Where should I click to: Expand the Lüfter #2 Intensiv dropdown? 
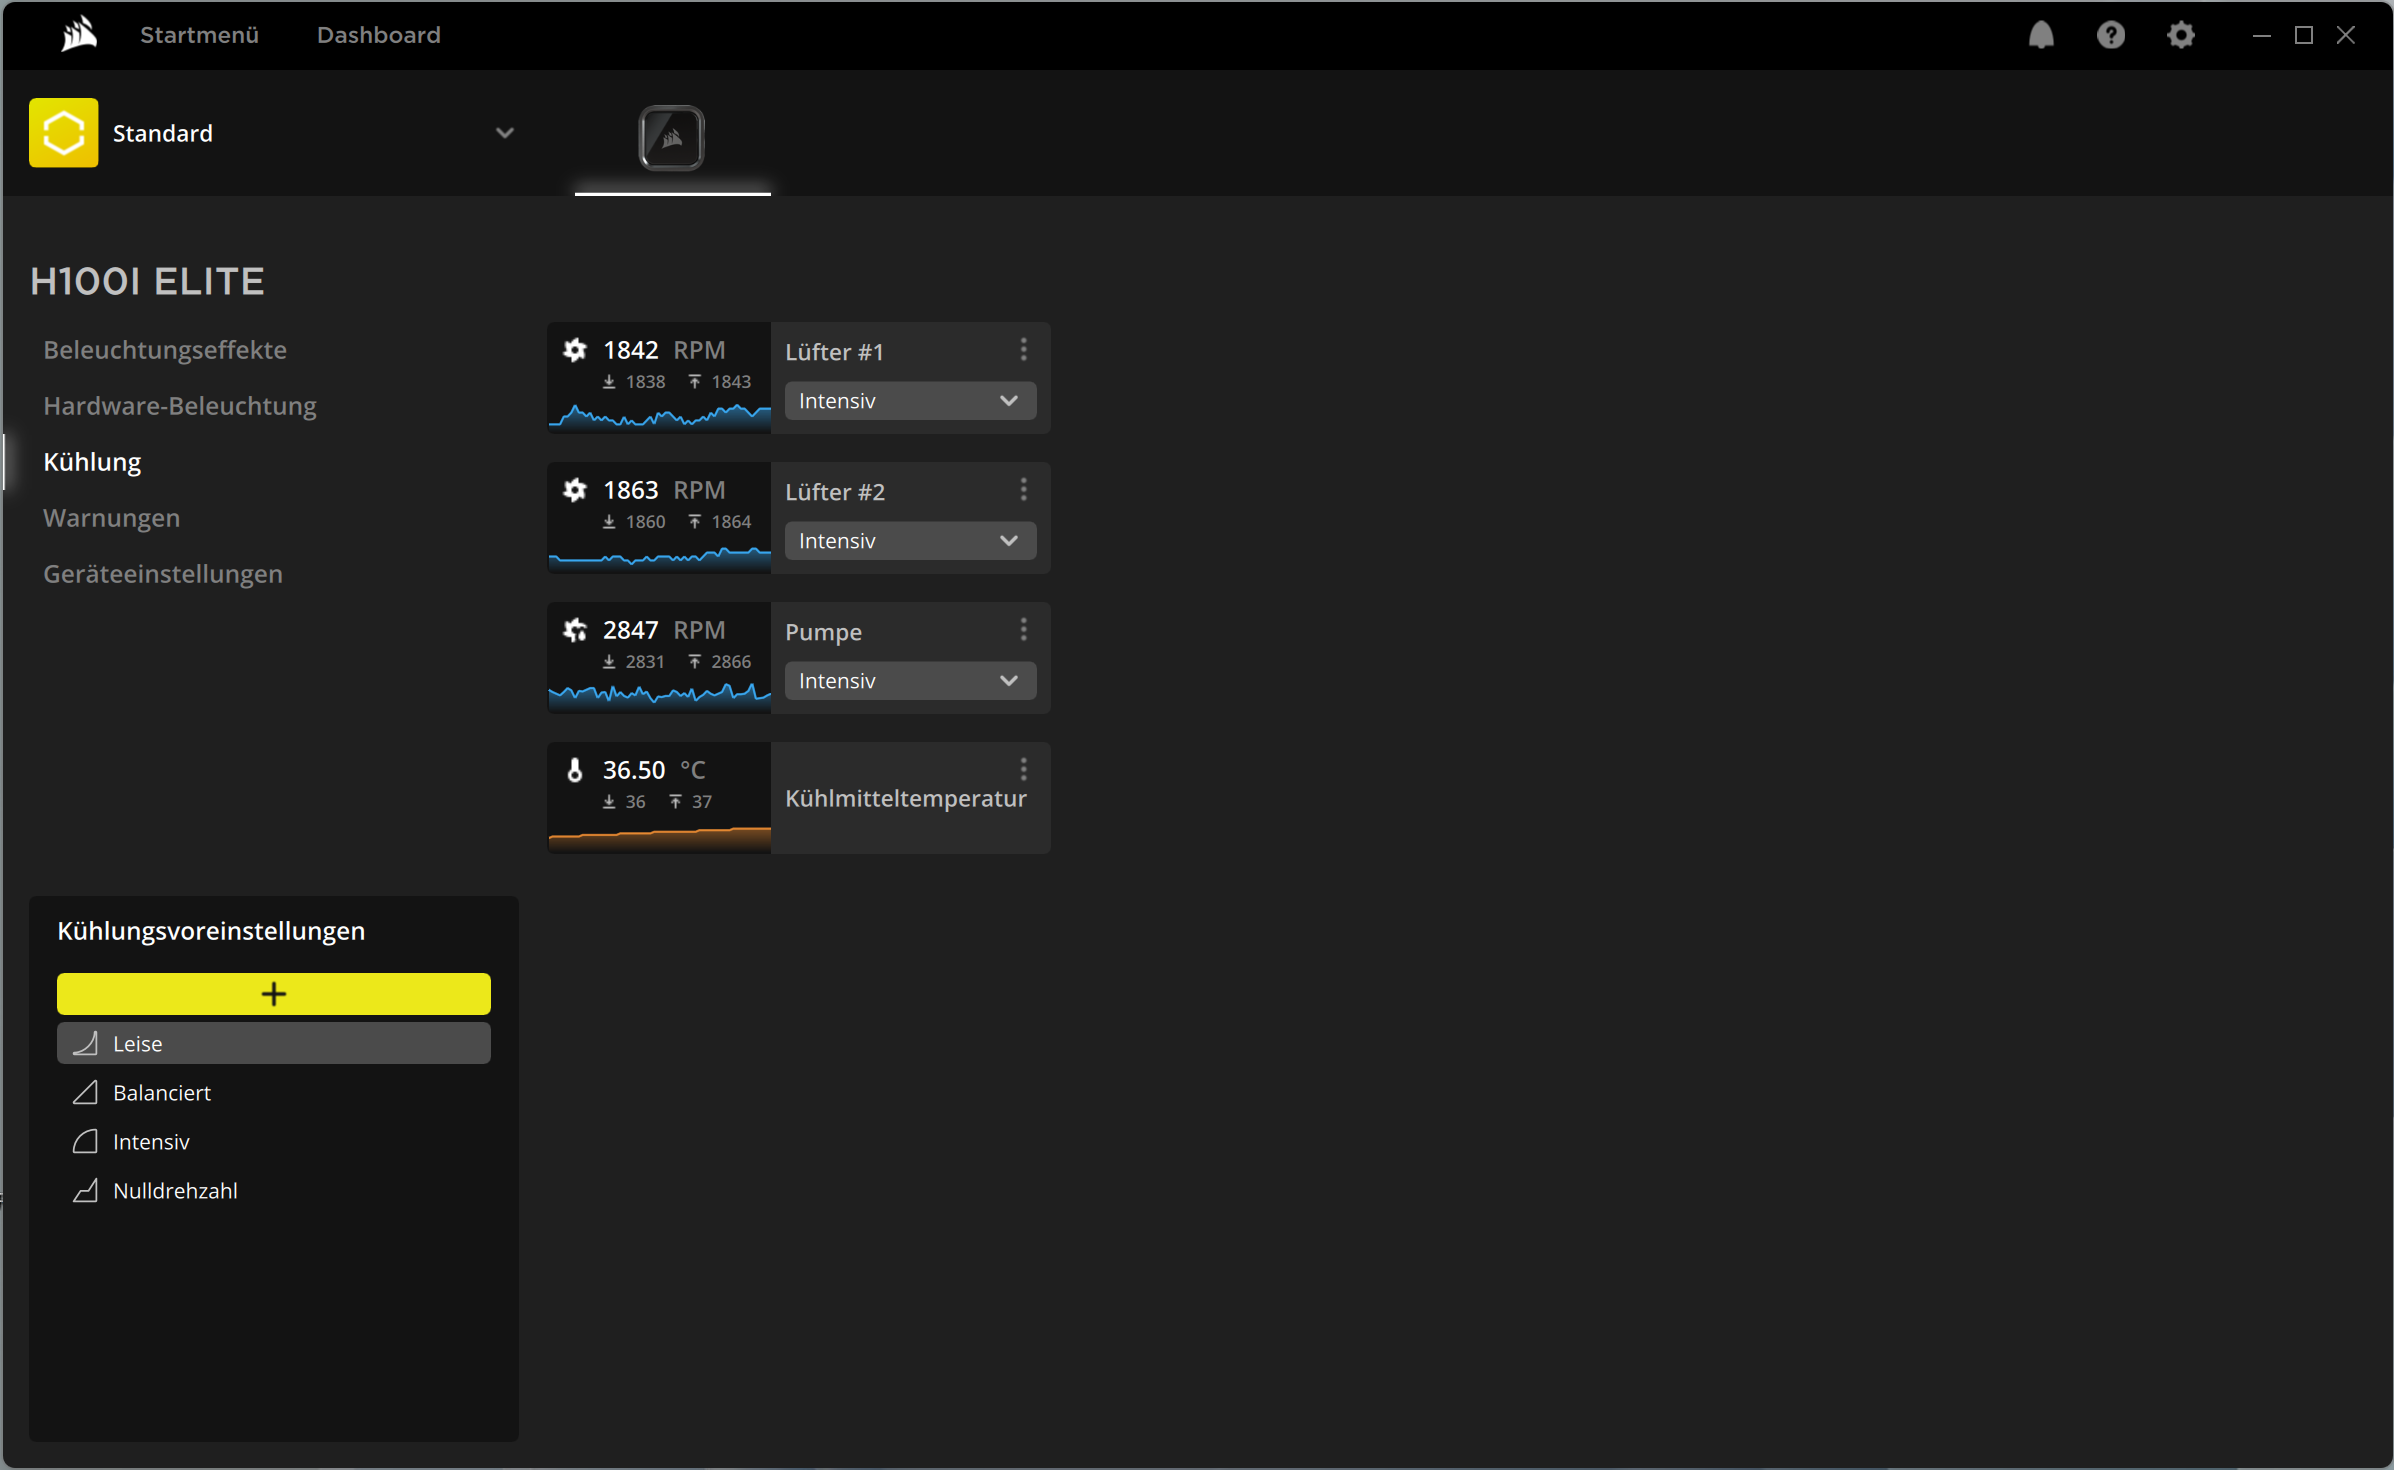click(x=910, y=541)
